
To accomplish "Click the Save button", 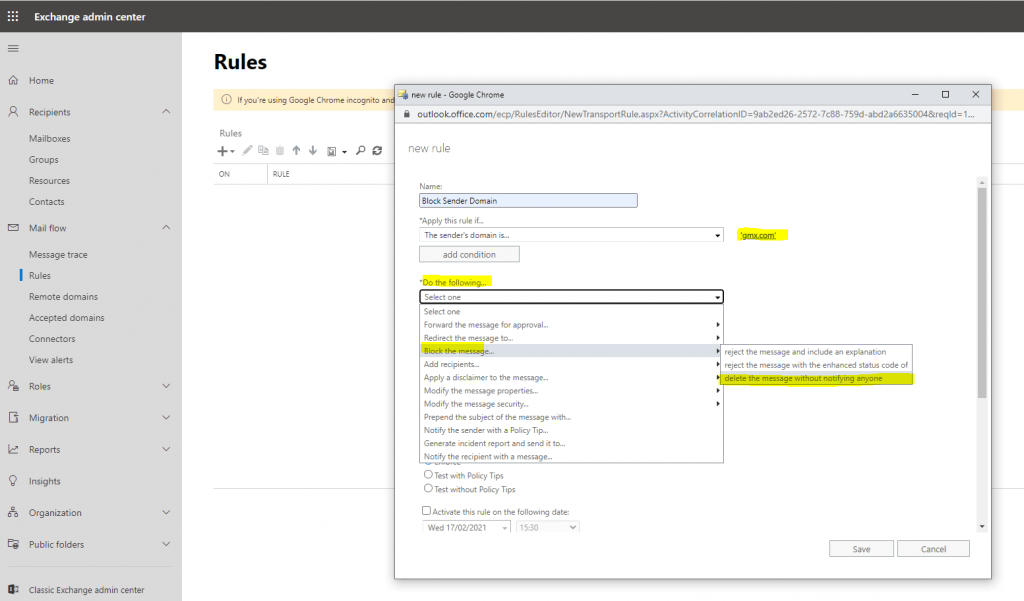I will point(861,549).
